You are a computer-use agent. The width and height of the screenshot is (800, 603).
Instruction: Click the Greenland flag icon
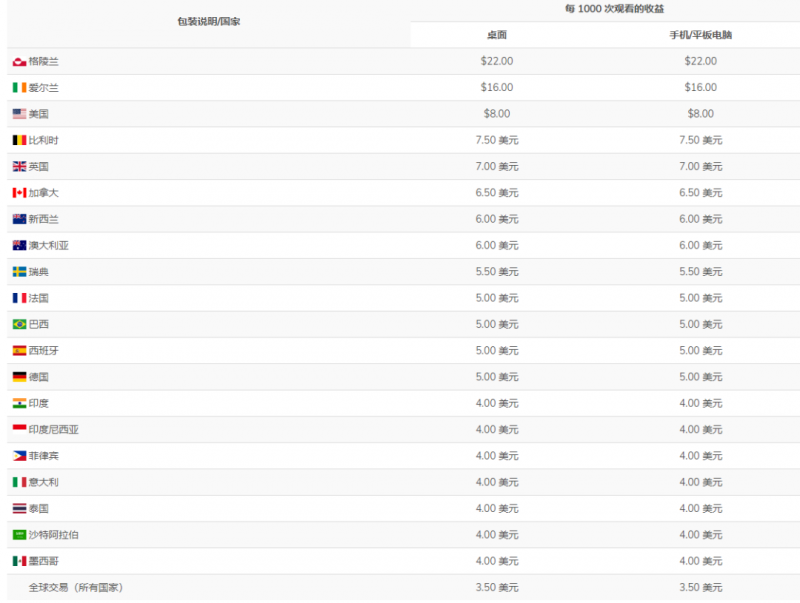coord(19,62)
